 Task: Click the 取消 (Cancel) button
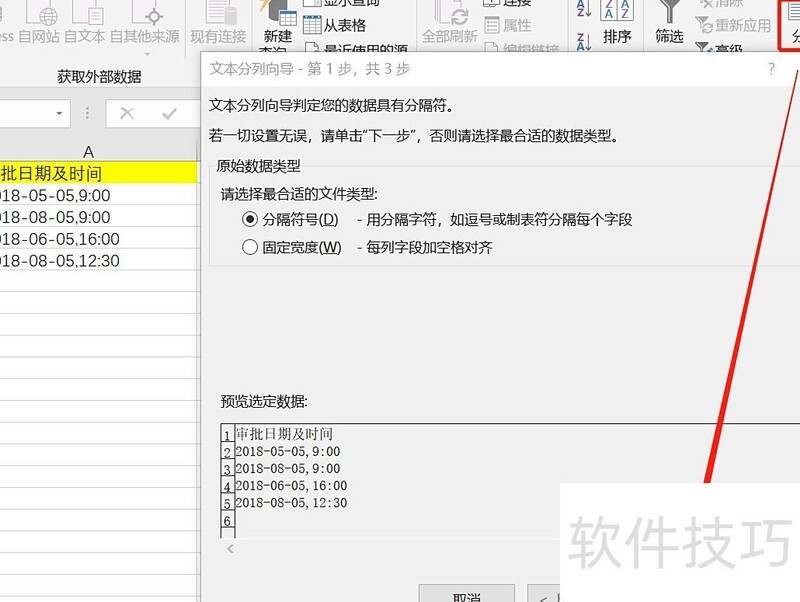467,596
